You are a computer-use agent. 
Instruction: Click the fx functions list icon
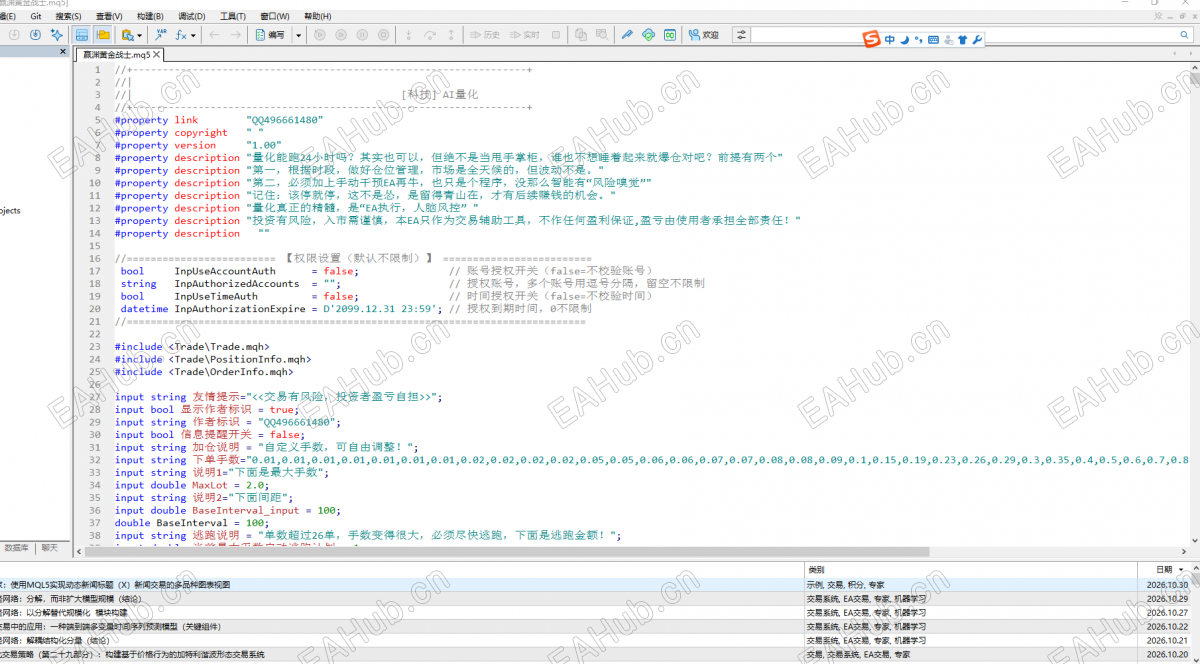(182, 35)
